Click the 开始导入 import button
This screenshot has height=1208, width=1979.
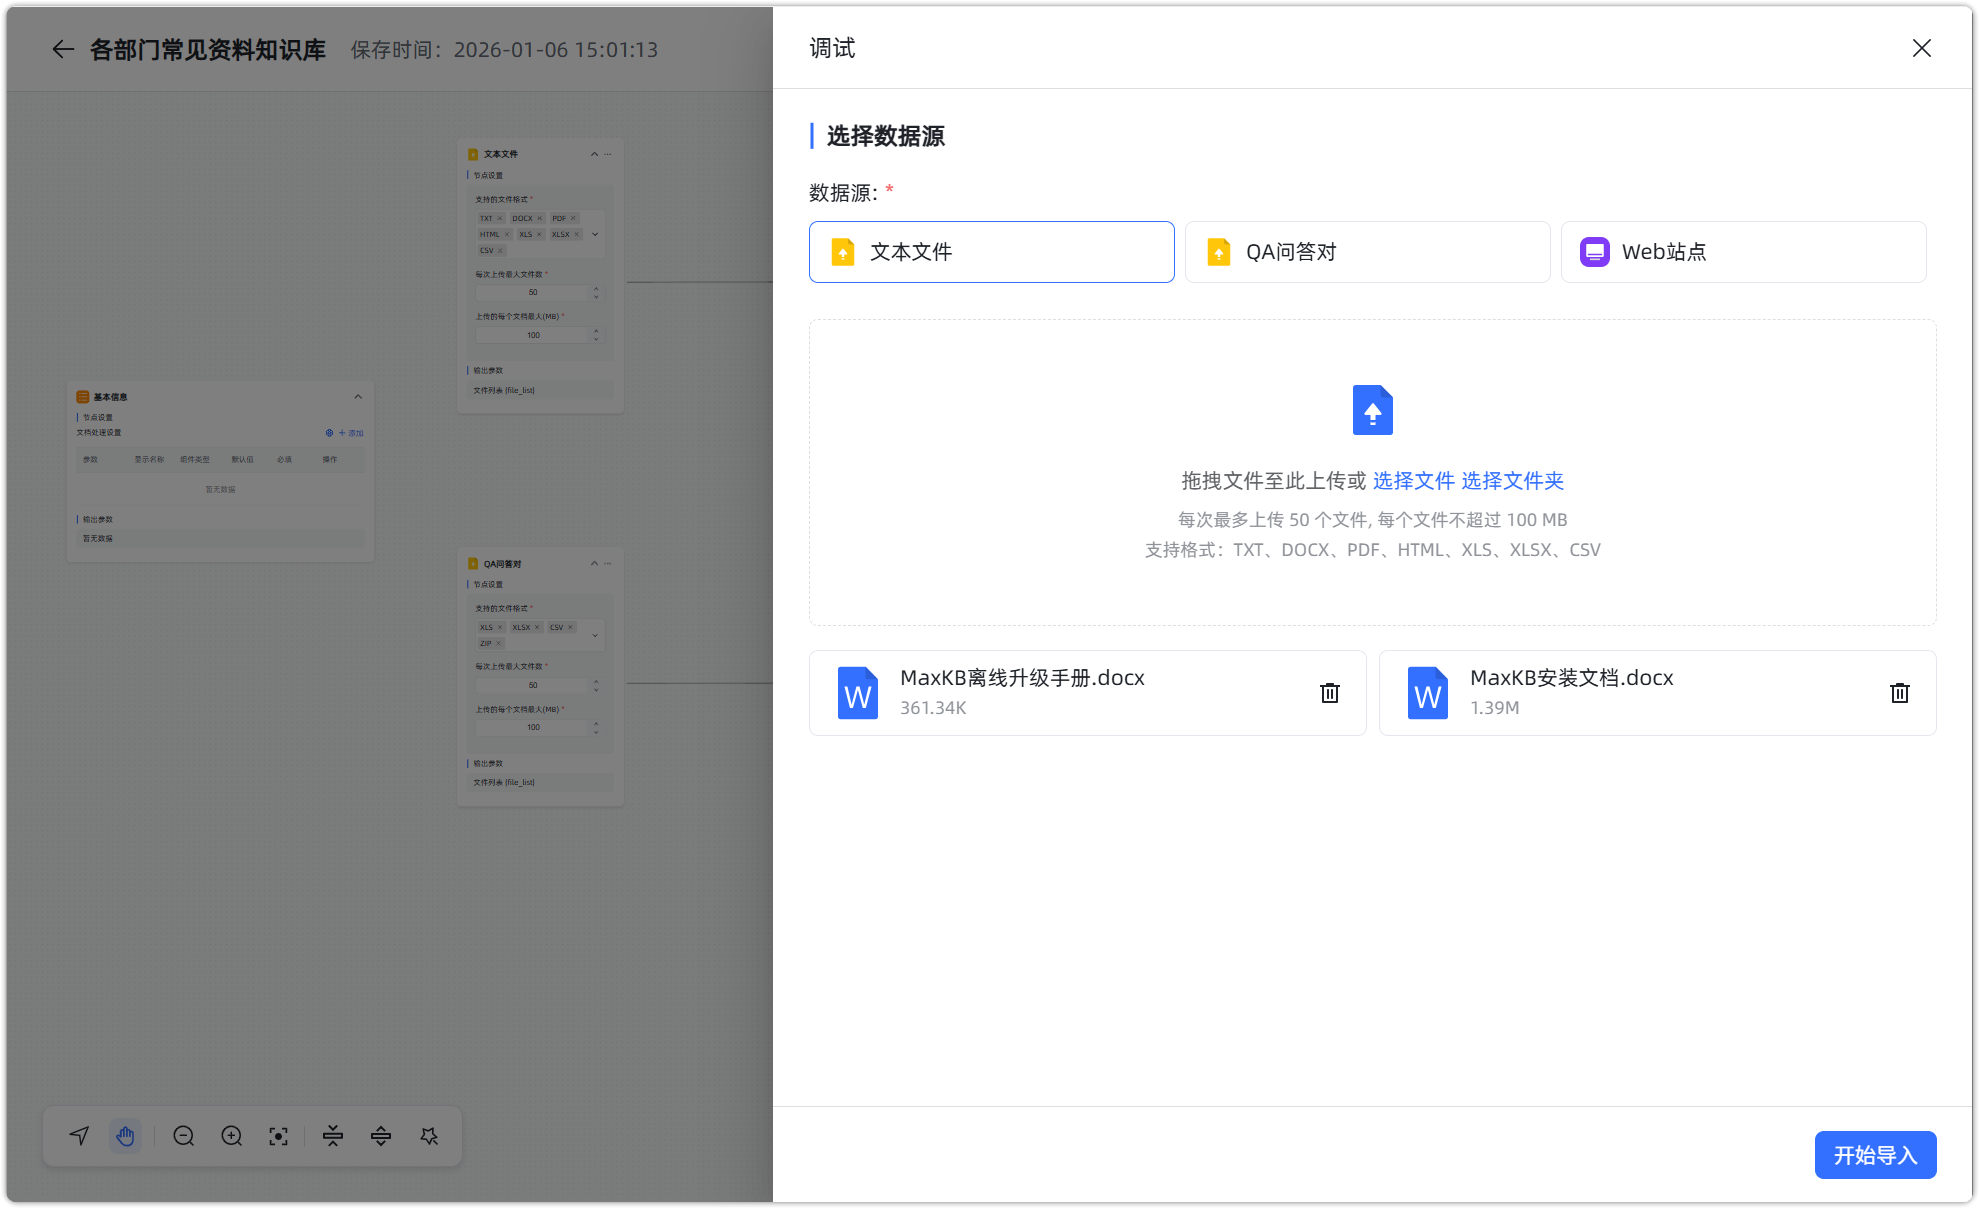pyautogui.click(x=1875, y=1154)
